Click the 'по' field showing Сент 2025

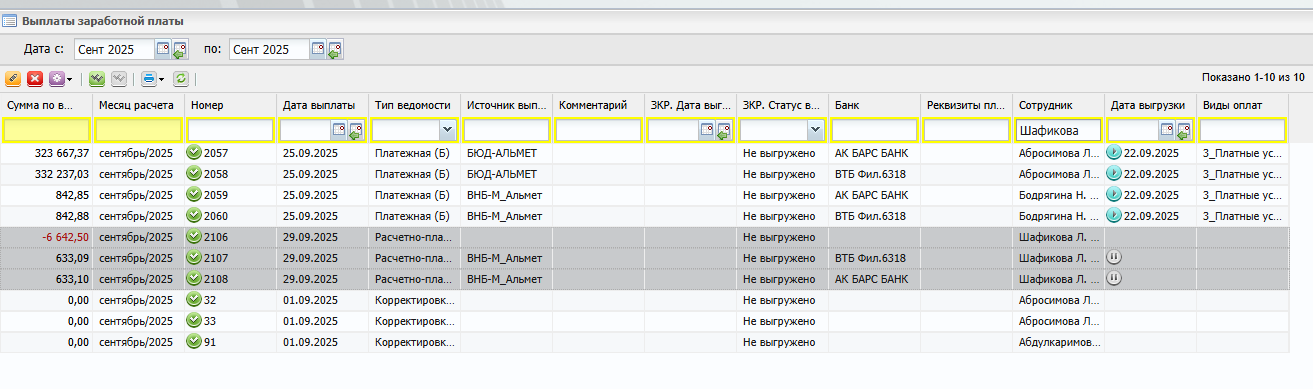[x=268, y=49]
